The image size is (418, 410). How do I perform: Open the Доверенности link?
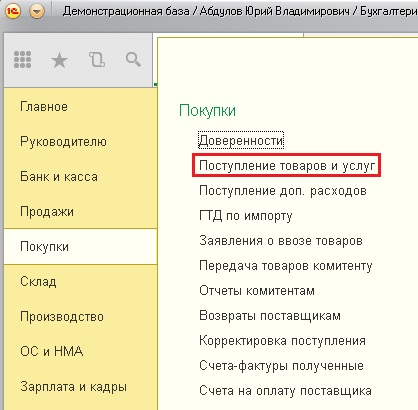pyautogui.click(x=241, y=141)
